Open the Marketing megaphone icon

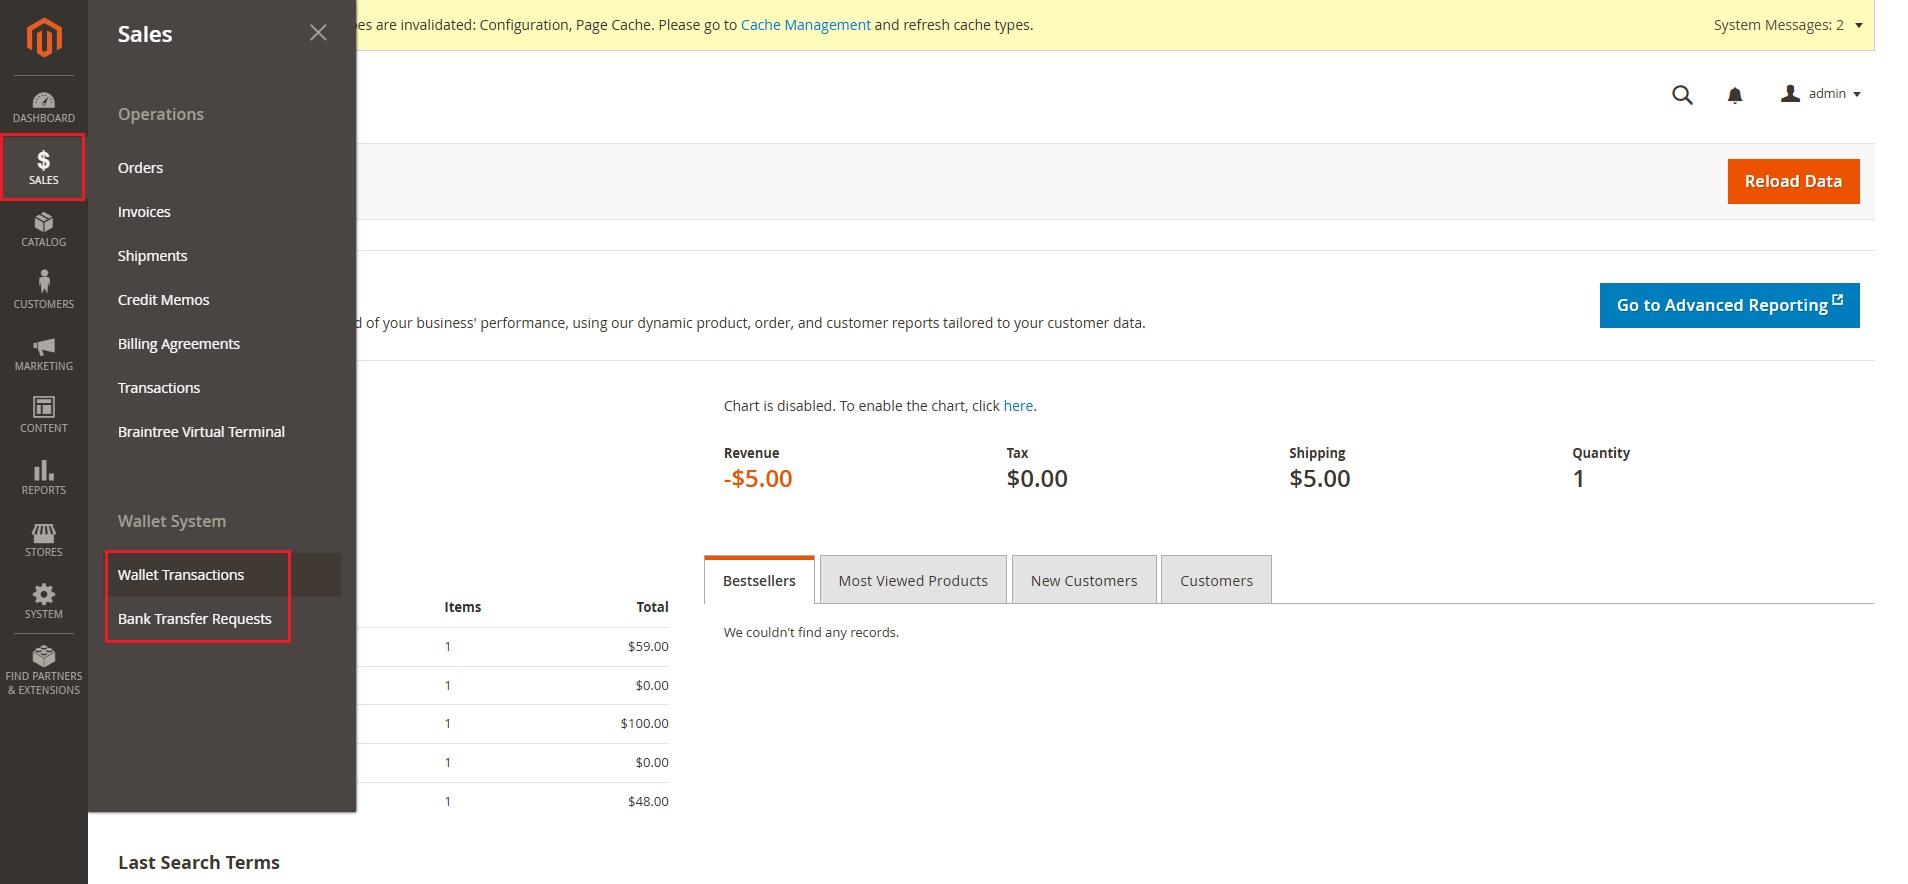(43, 353)
